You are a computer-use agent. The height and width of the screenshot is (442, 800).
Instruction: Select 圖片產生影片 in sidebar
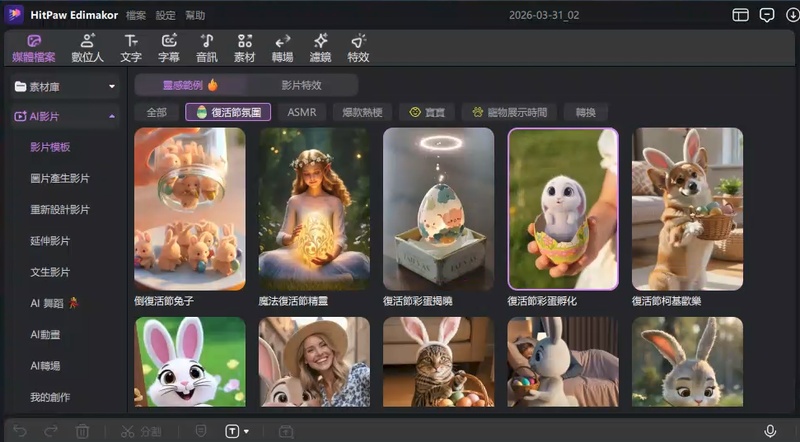pyautogui.click(x=60, y=178)
